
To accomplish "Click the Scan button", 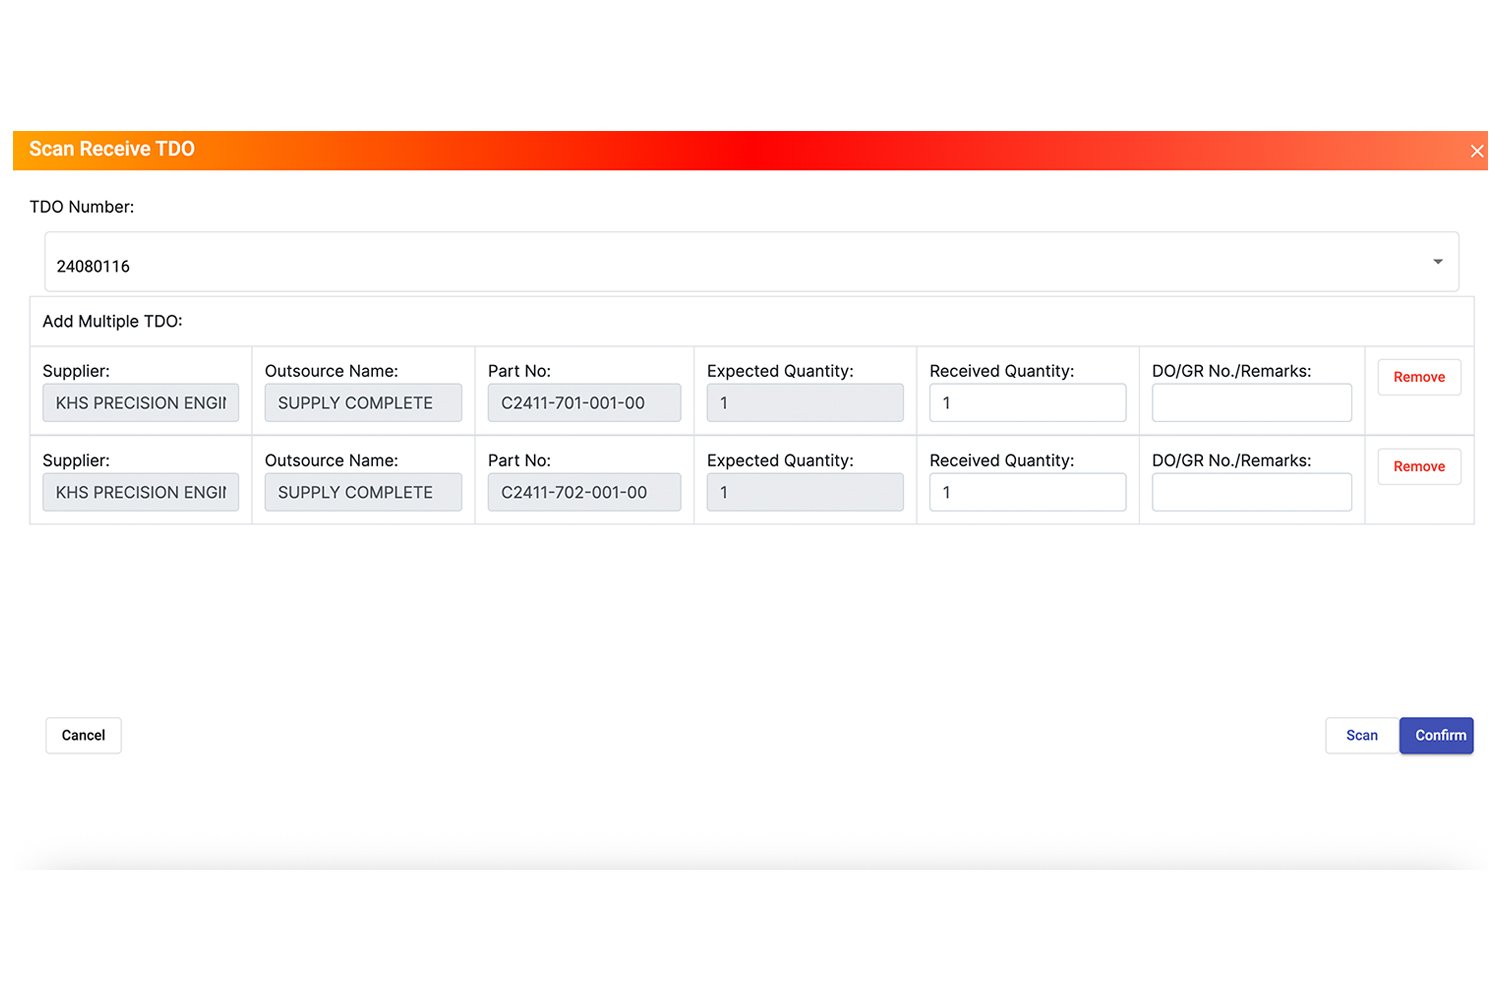I will (1361, 735).
